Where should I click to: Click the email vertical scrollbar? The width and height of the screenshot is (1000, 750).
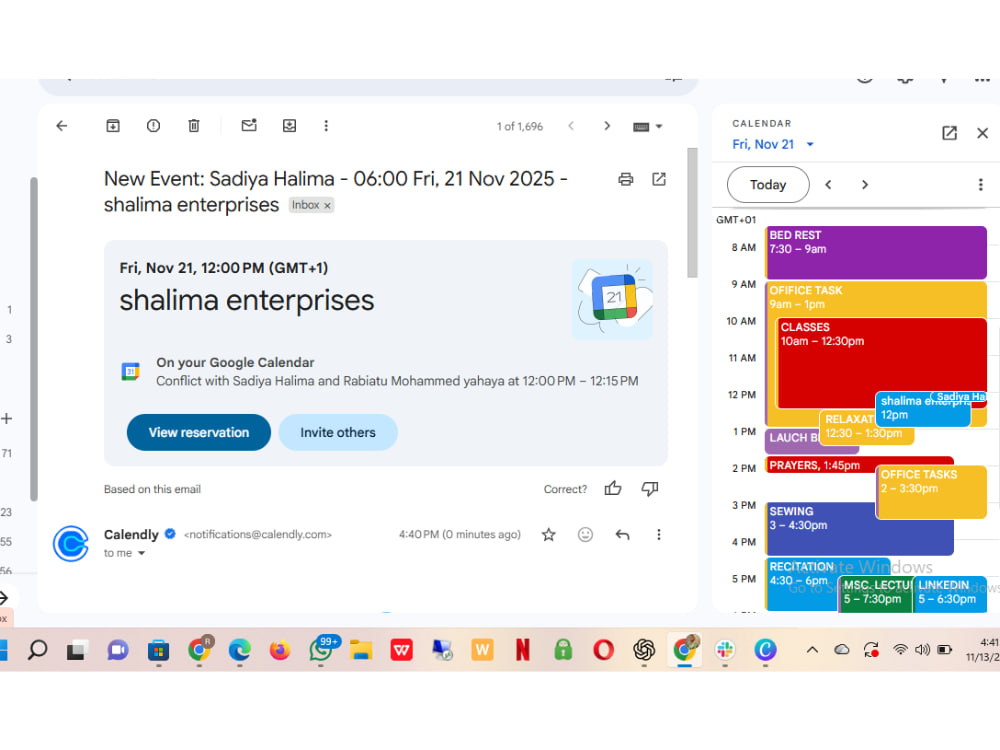pyautogui.click(x=692, y=212)
